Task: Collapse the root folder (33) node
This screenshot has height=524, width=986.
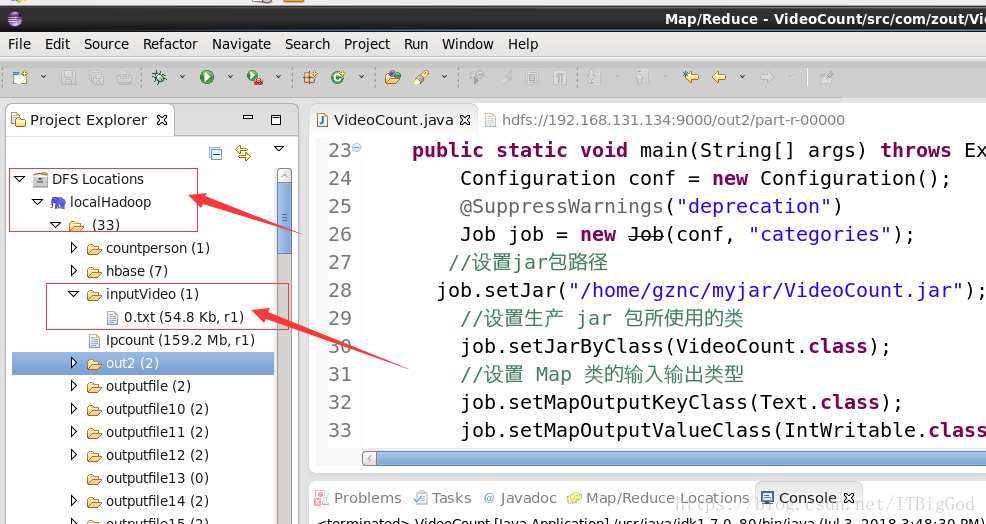Action: [x=55, y=225]
